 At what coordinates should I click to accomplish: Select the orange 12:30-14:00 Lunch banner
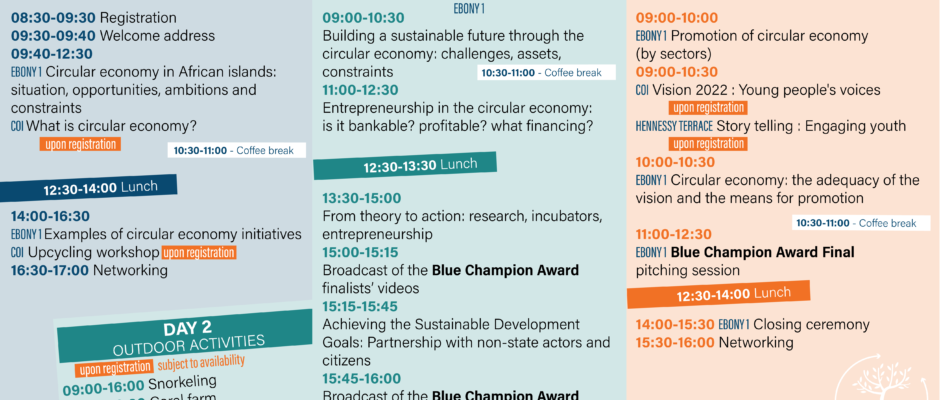(717, 295)
